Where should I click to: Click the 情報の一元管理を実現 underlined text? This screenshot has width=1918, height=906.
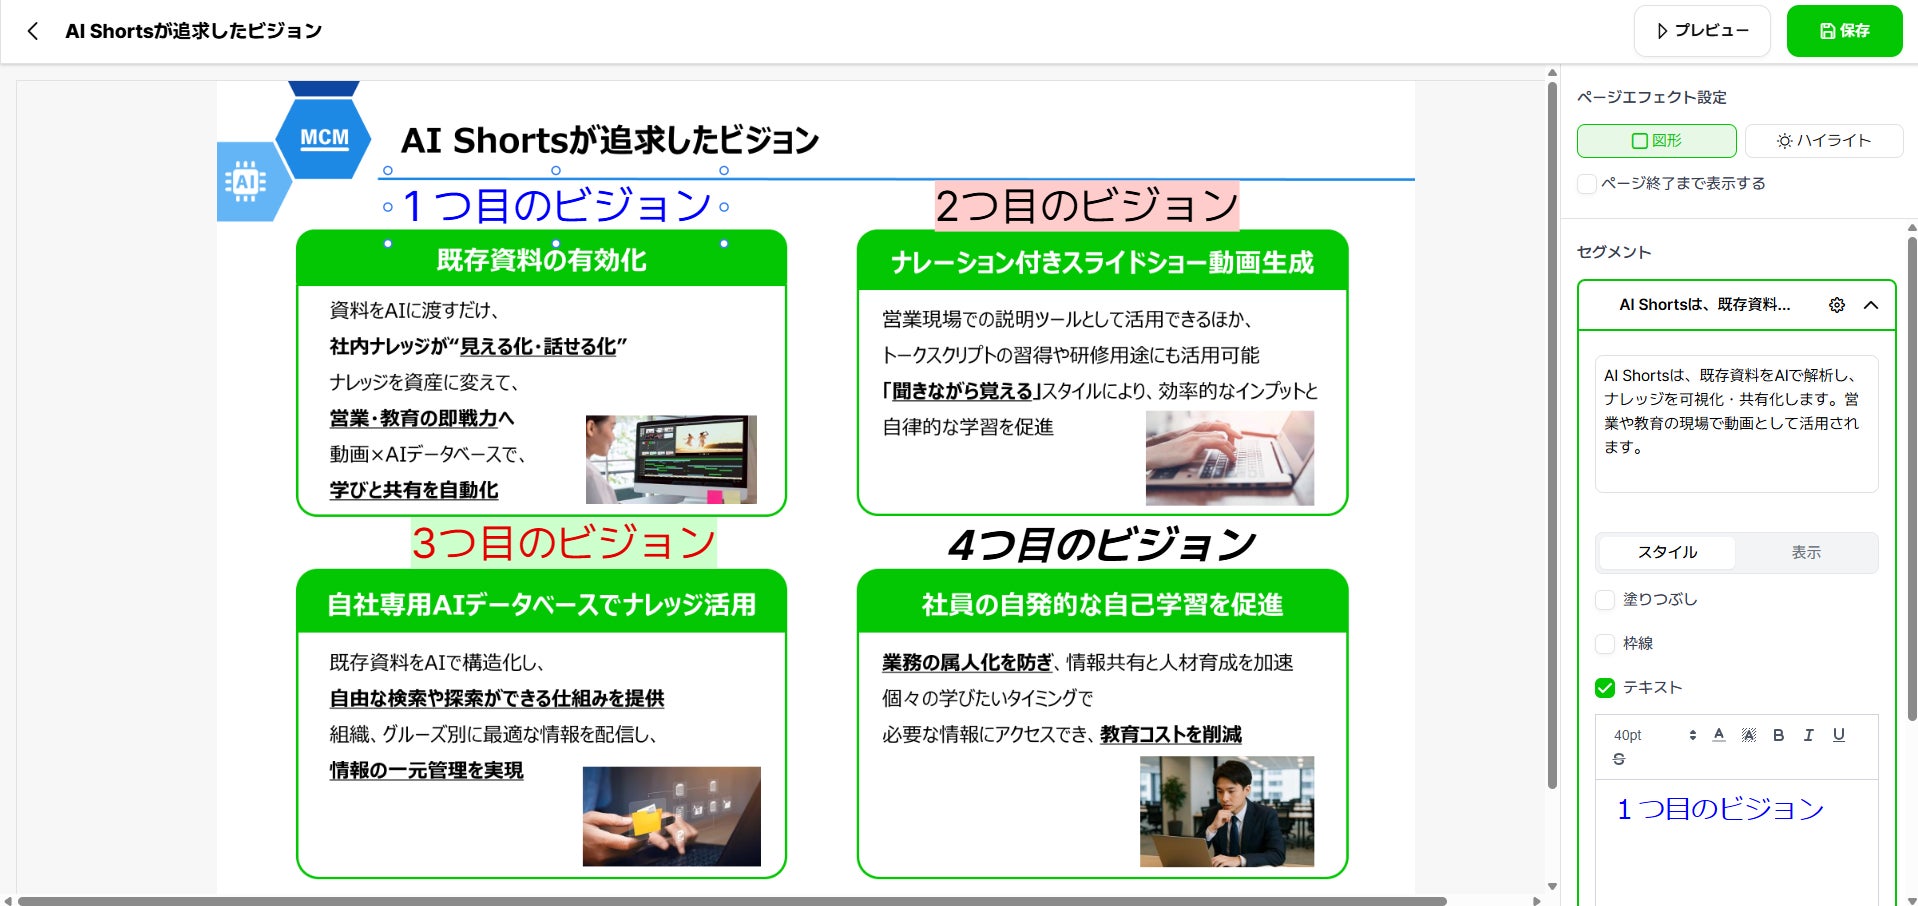pyautogui.click(x=427, y=770)
